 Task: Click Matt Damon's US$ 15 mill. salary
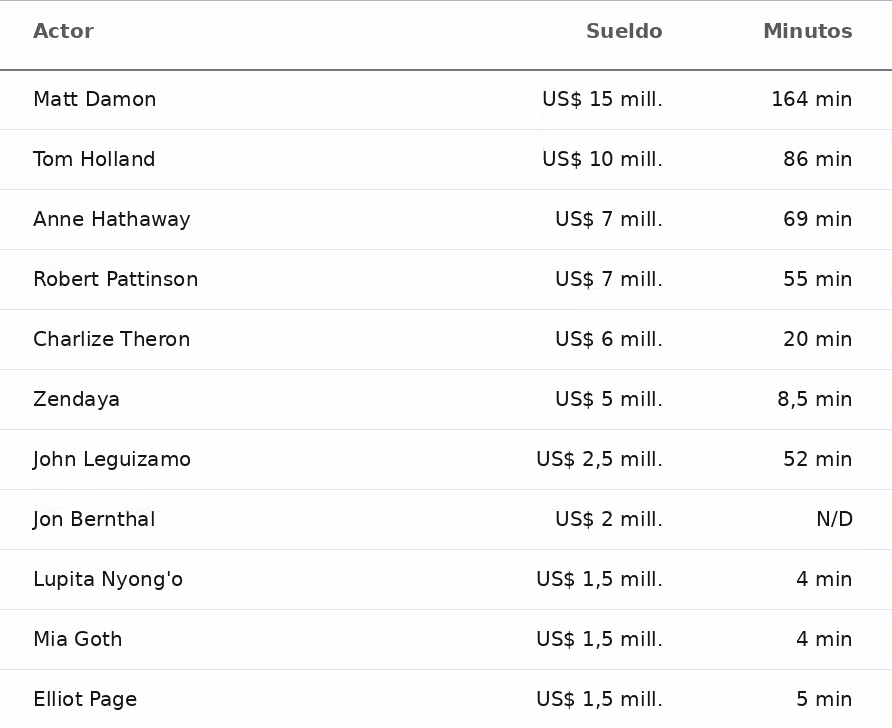click(x=602, y=99)
